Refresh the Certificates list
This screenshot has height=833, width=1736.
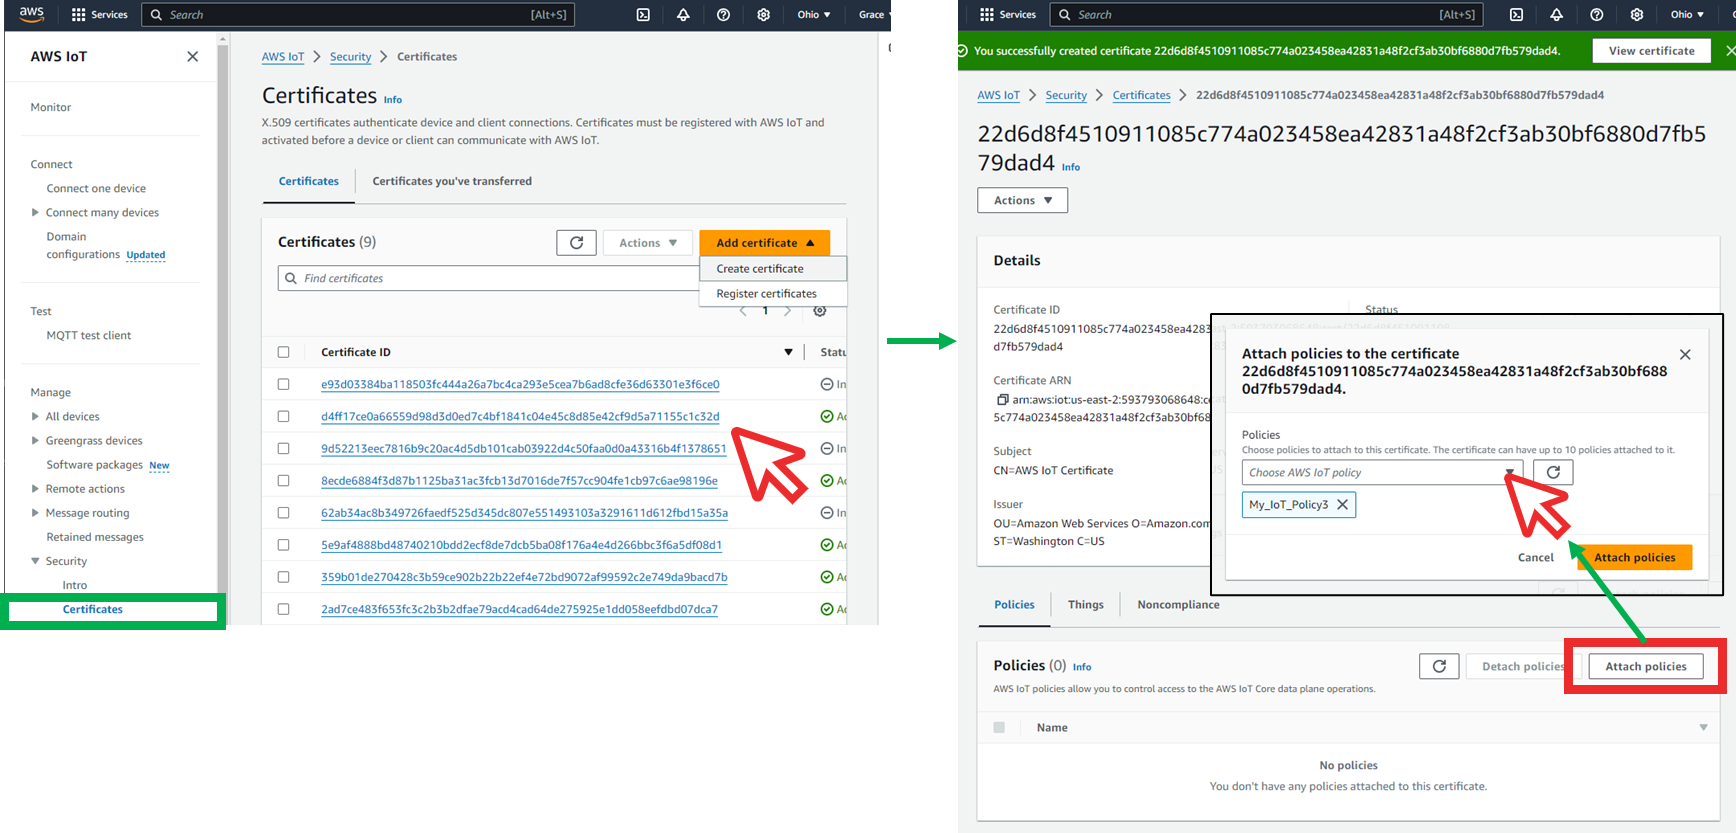point(576,243)
